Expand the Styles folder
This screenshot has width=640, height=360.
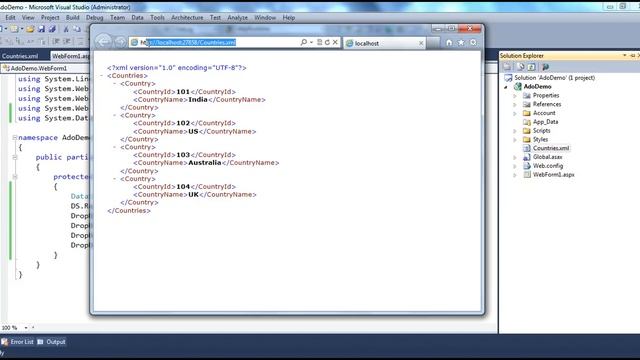click(x=515, y=140)
